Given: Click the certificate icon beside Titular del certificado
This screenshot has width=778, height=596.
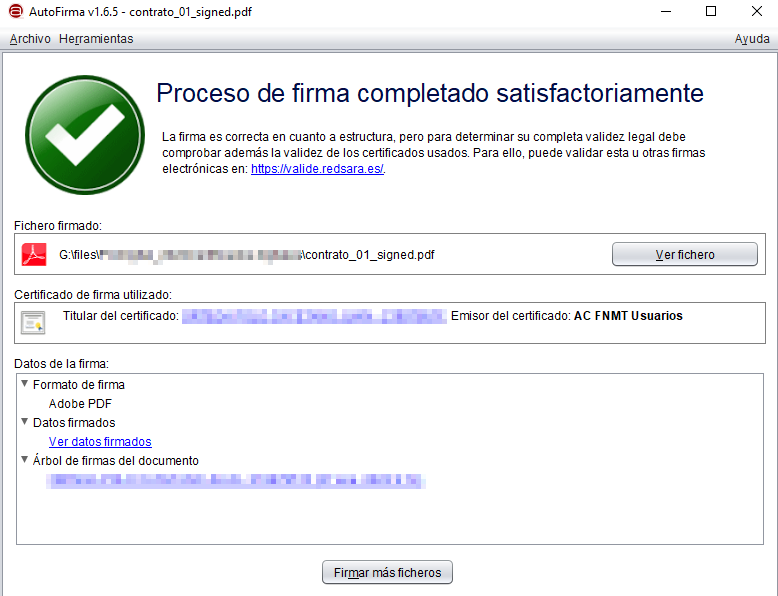Looking at the screenshot, I should pyautogui.click(x=33, y=322).
